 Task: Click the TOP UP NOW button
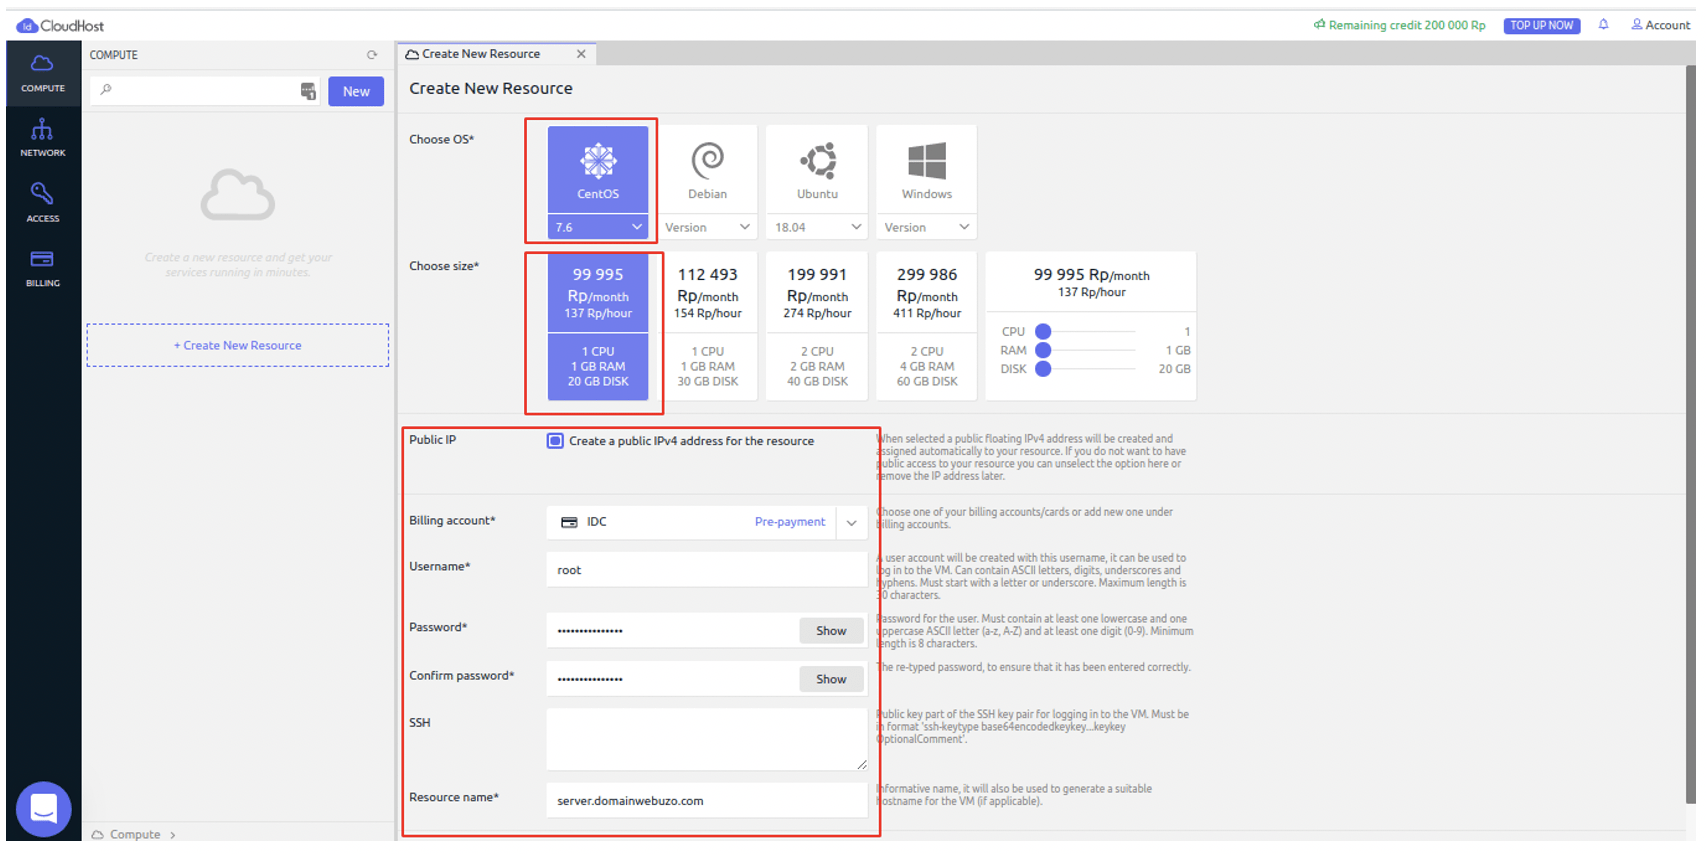(x=1541, y=26)
